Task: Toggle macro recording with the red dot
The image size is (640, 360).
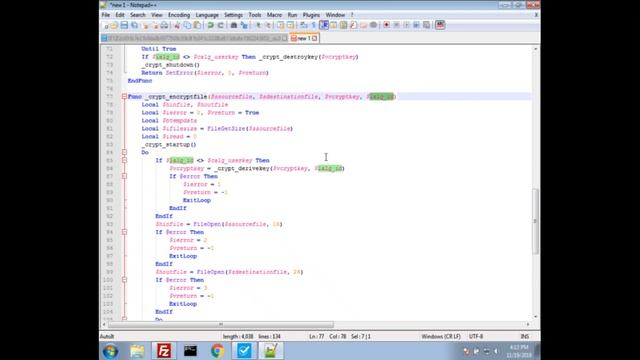Action: pos(386,25)
